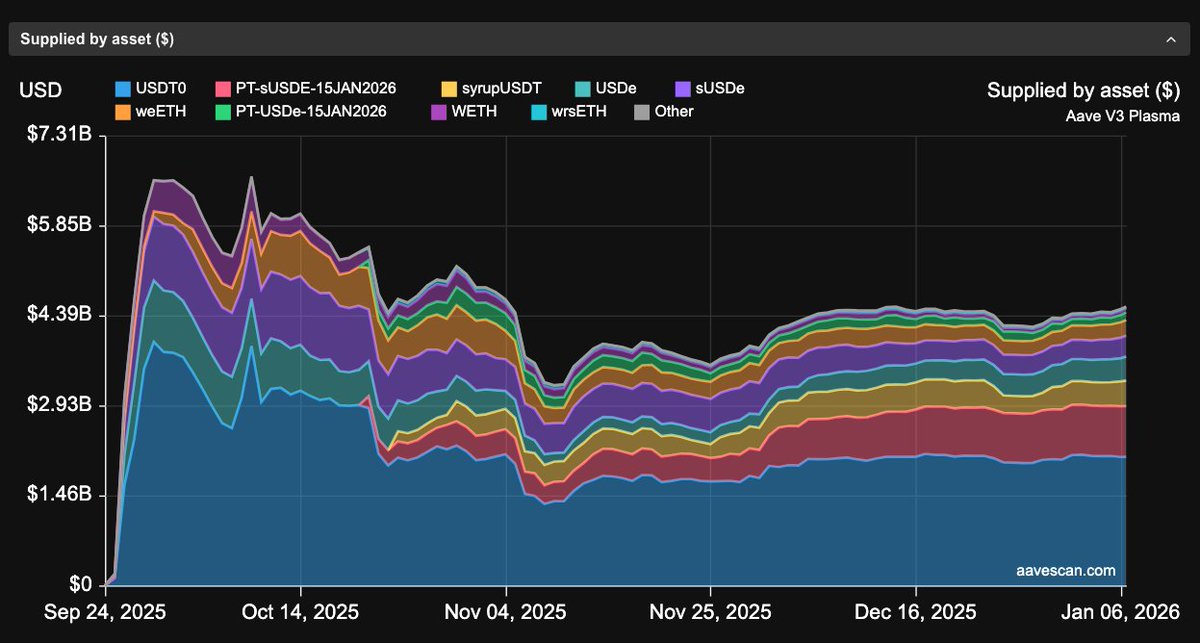The width and height of the screenshot is (1200, 643).
Task: Click the Aave V3 Plasma subtitle
Action: point(1123,115)
